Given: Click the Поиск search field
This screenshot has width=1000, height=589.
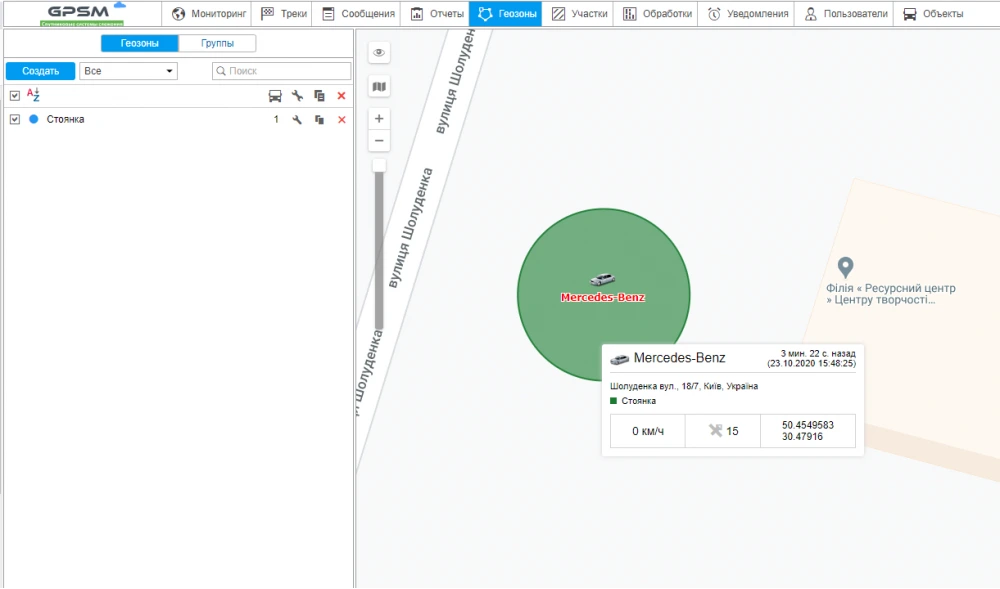Looking at the screenshot, I should point(287,71).
